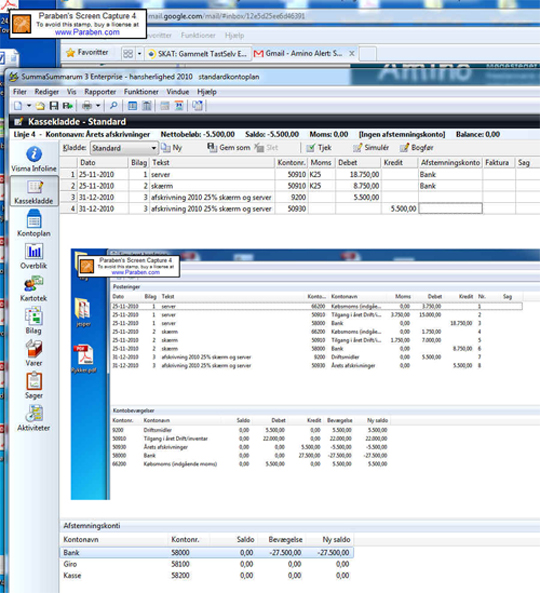Open a new blank browser tab
This screenshot has width=540, height=593.
point(367,54)
